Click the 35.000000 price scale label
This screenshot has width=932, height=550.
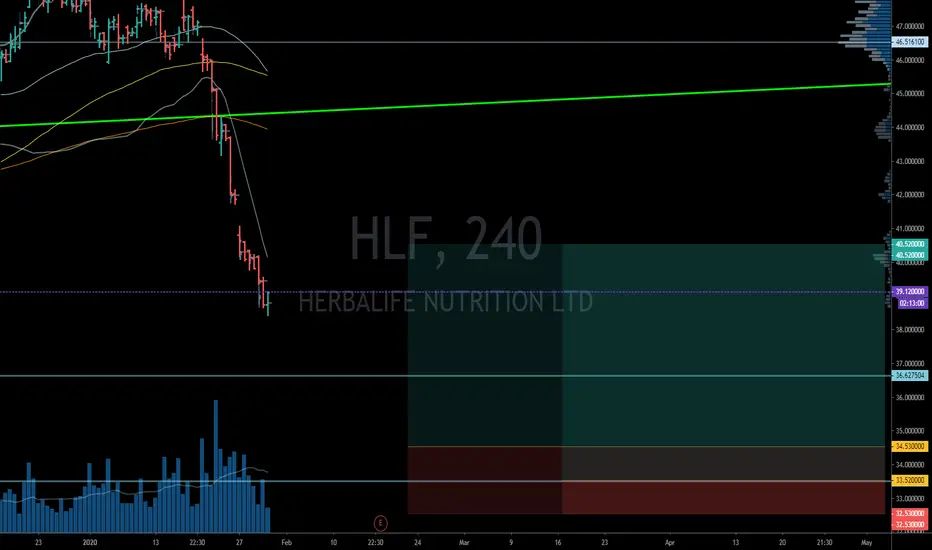(910, 430)
